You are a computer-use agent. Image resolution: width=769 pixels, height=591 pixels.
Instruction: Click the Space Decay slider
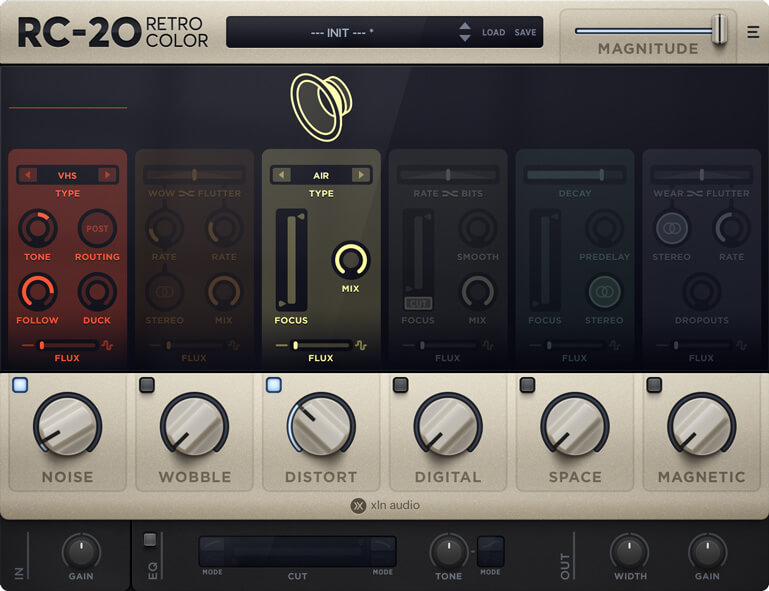pyautogui.click(x=575, y=175)
